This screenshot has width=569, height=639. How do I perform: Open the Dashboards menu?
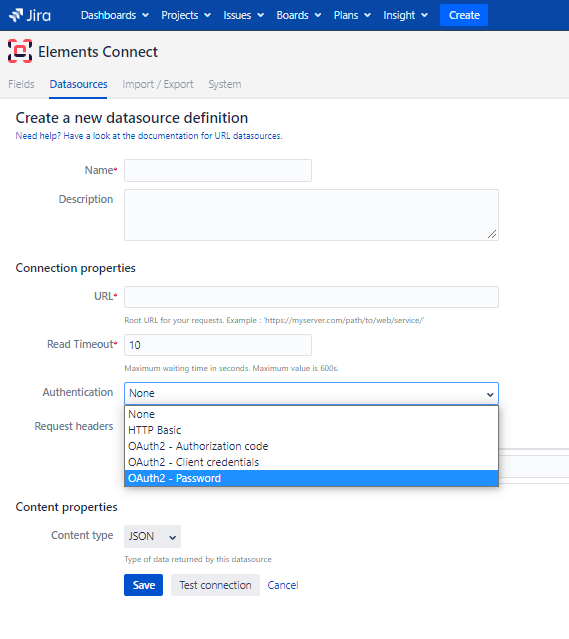(x=115, y=15)
